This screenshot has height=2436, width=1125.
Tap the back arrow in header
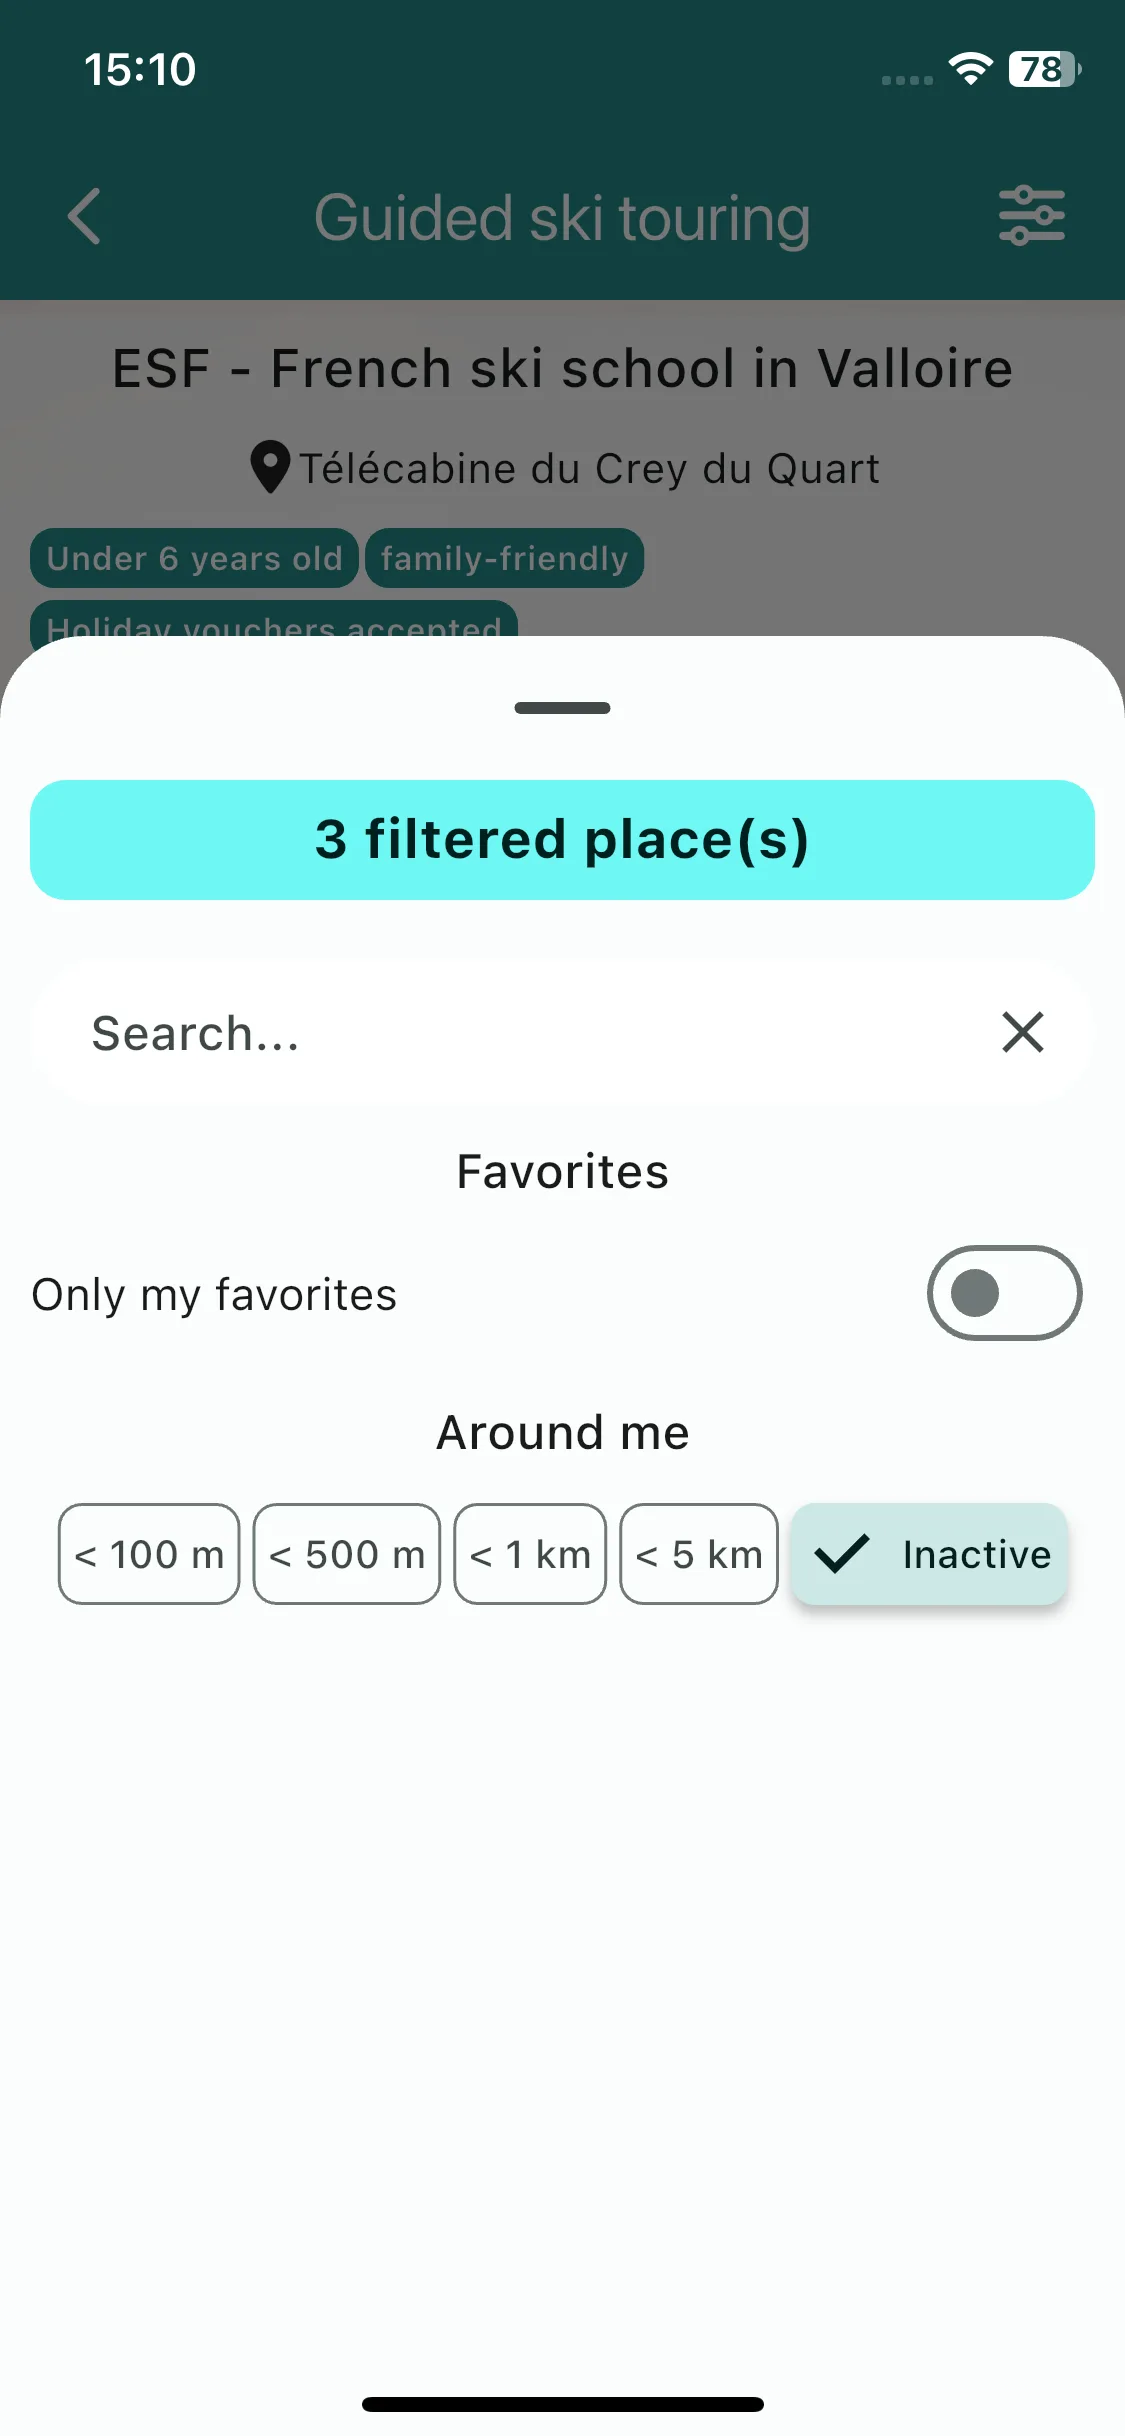point(85,217)
